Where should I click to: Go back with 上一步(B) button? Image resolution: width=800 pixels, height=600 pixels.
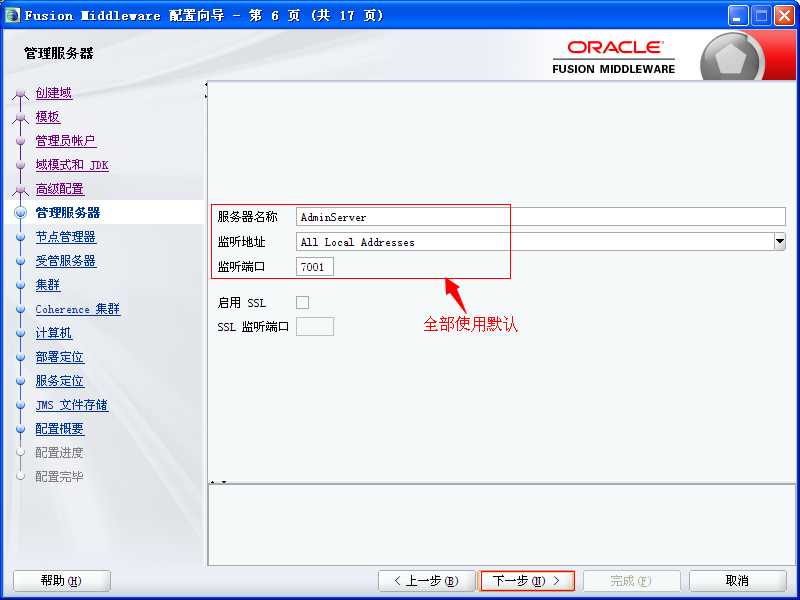click(x=427, y=581)
